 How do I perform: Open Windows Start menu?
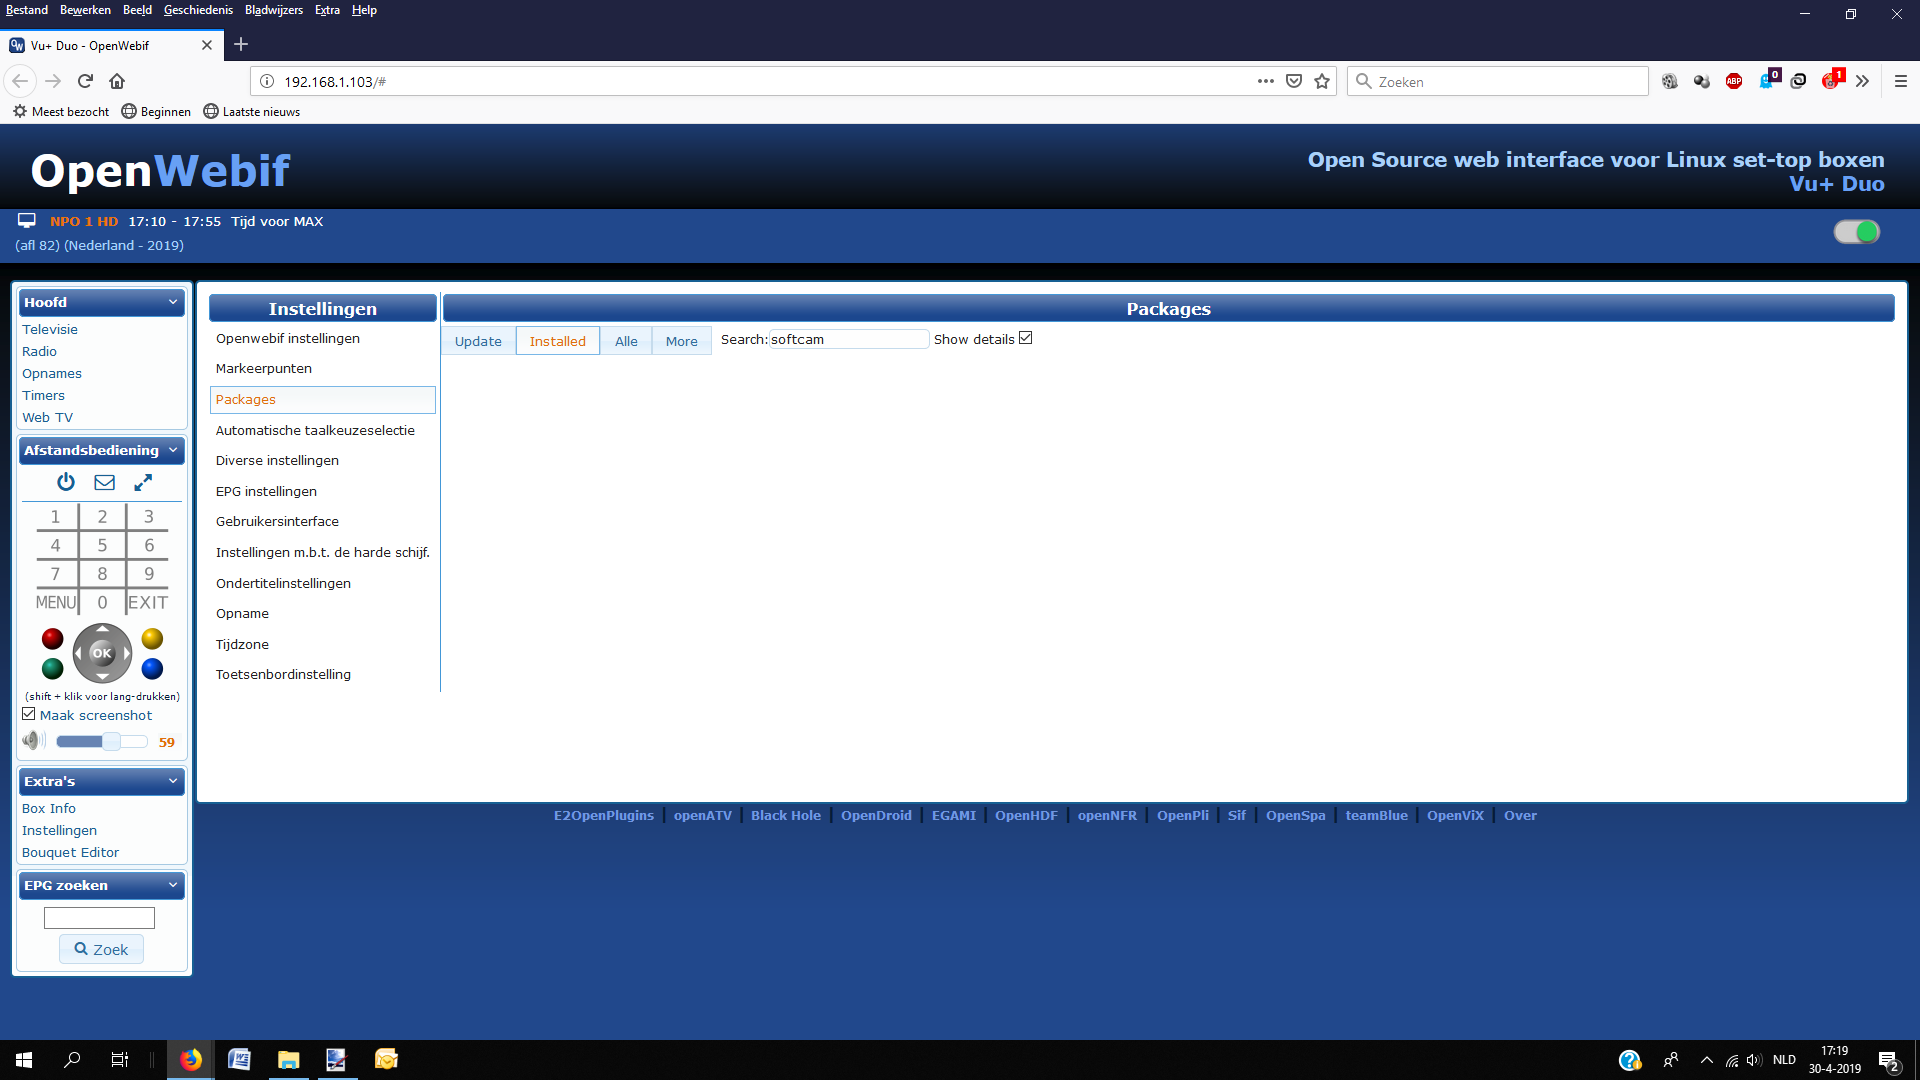coord(24,1059)
